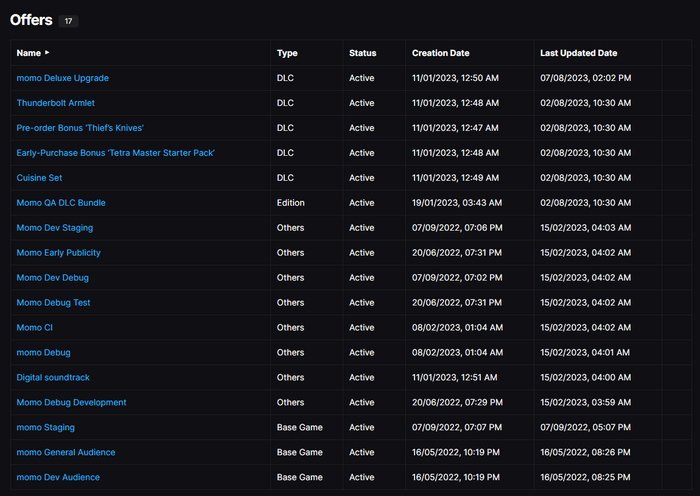This screenshot has height=496, width=700.
Task: Select the 'momo Dev Audience' offer
Action: pyautogui.click(x=58, y=478)
